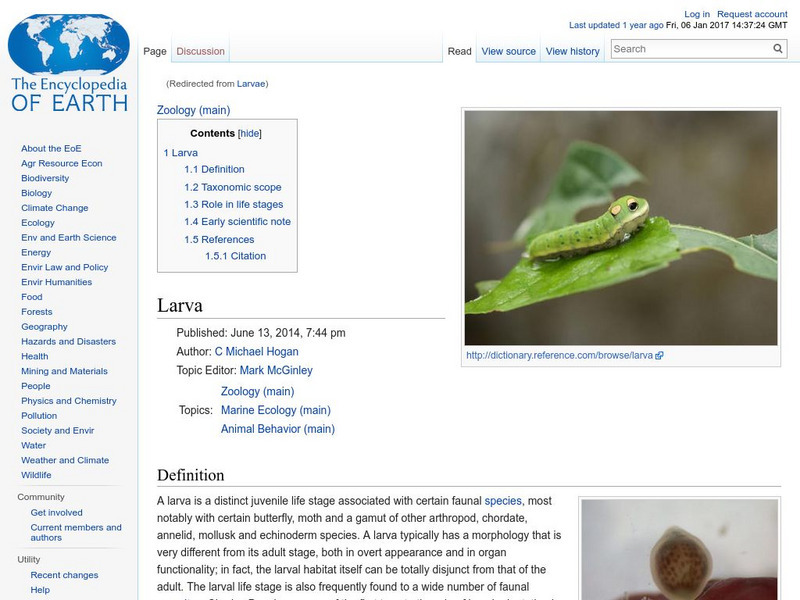Jump to '1.3 Role in life stages'

pyautogui.click(x=234, y=205)
